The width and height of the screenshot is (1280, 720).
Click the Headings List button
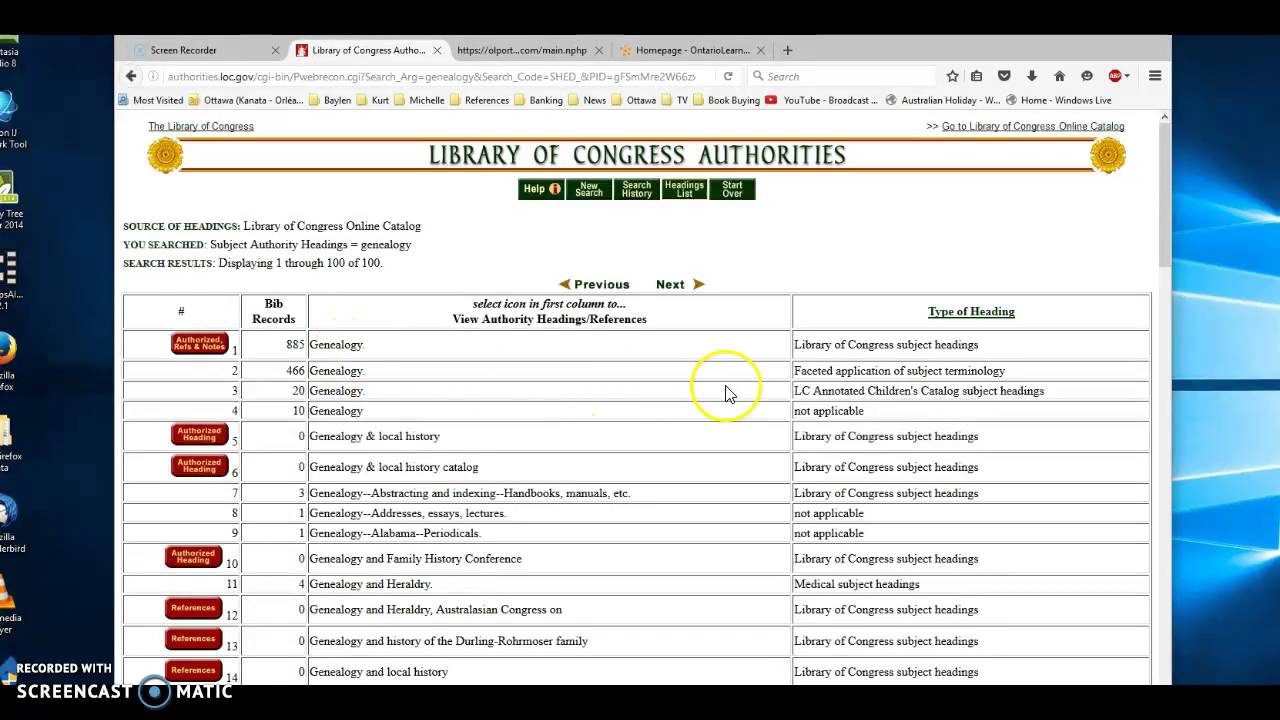pyautogui.click(x=685, y=189)
